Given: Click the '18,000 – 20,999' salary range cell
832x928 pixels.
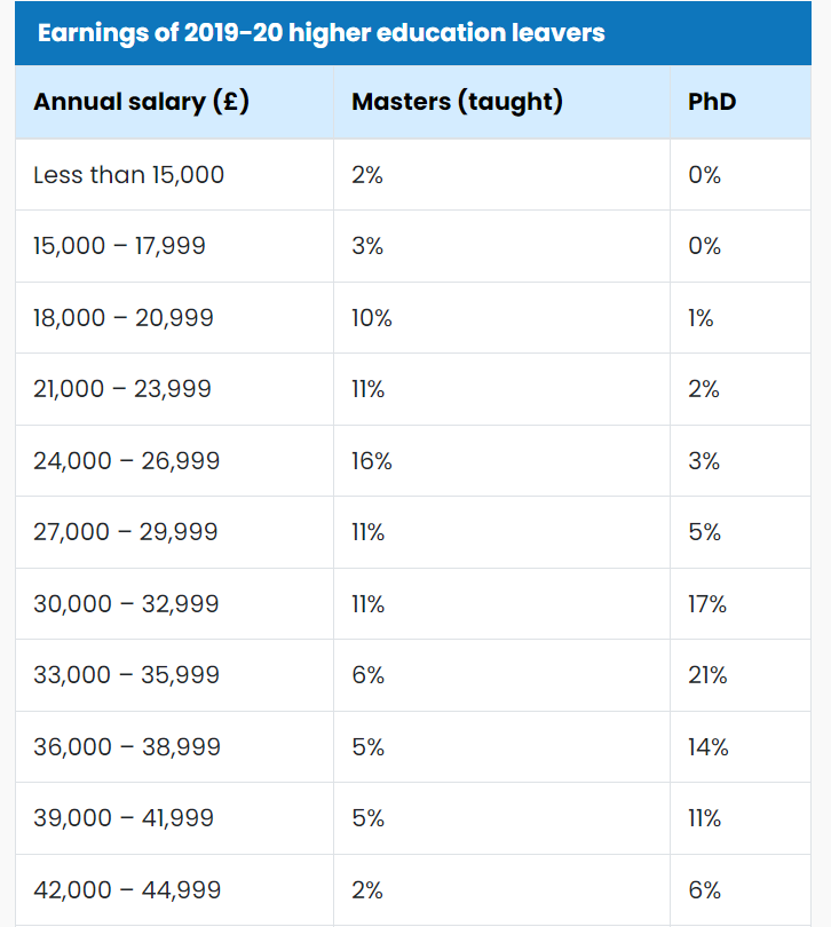Looking at the screenshot, I should click(x=175, y=318).
